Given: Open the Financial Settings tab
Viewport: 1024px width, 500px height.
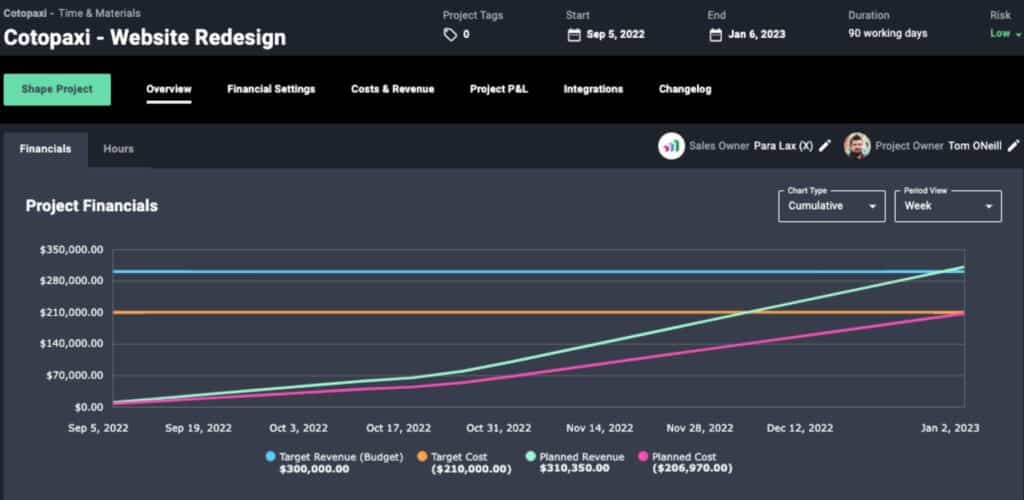Looking at the screenshot, I should coord(271,89).
